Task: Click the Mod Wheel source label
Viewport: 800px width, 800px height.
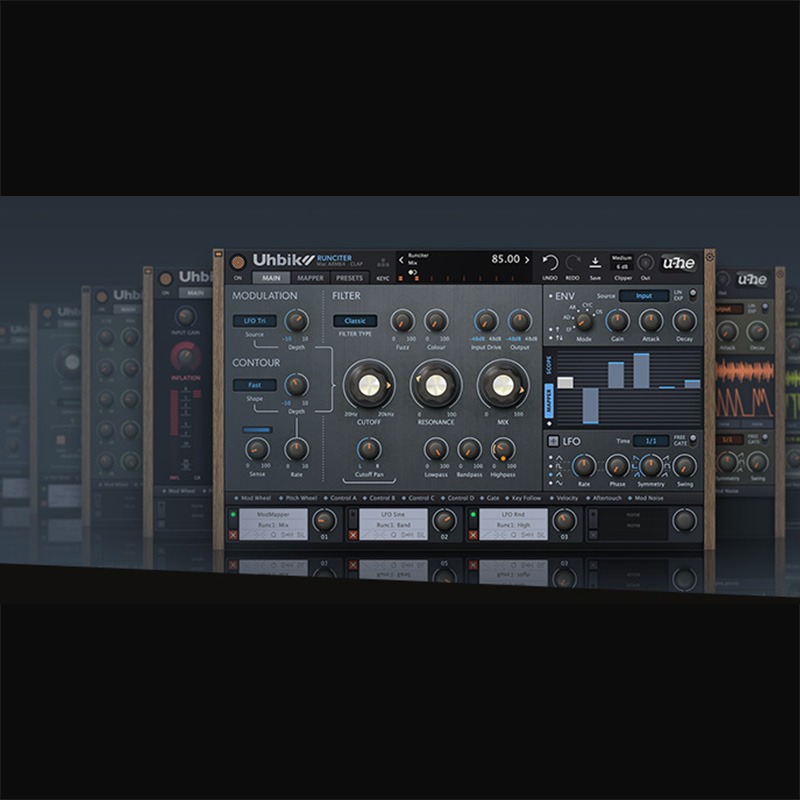Action: 256,498
